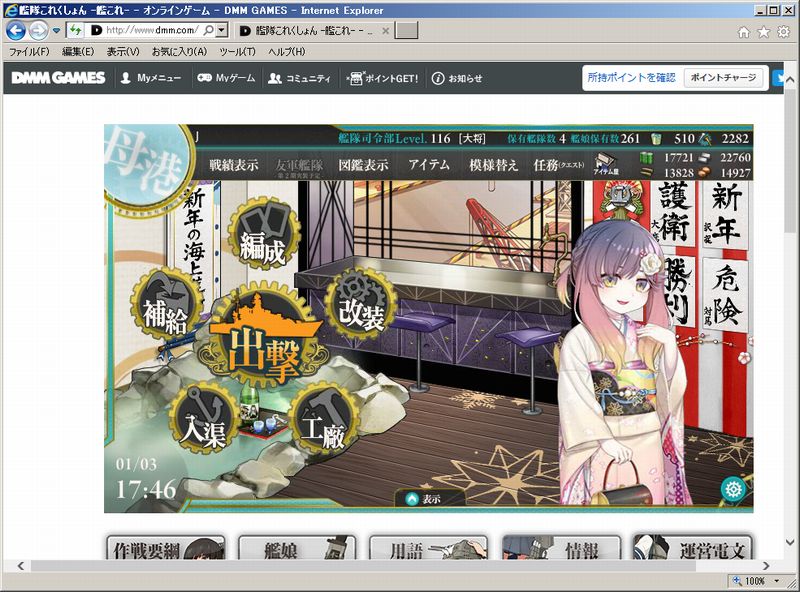Viewport: 800px width, 592px height.
Task: Open the 運営電文 banner button
Action: pyautogui.click(x=693, y=548)
